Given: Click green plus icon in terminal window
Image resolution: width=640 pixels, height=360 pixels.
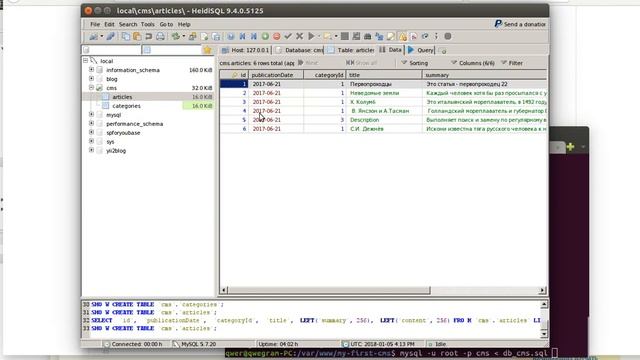Looking at the screenshot, I should click(x=571, y=147).
